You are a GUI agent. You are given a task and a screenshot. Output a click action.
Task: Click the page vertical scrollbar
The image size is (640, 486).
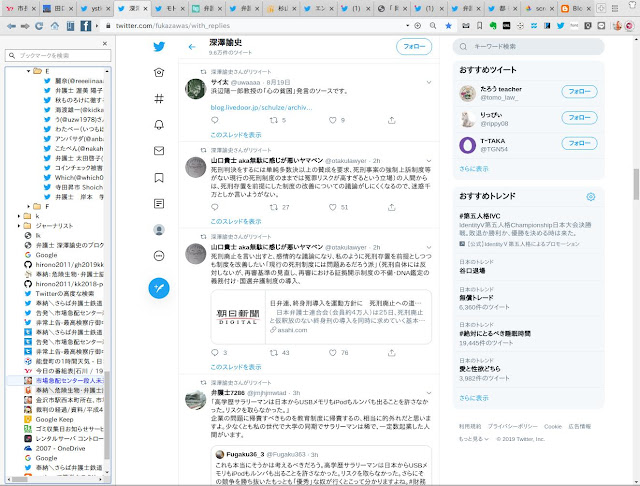tap(636, 184)
